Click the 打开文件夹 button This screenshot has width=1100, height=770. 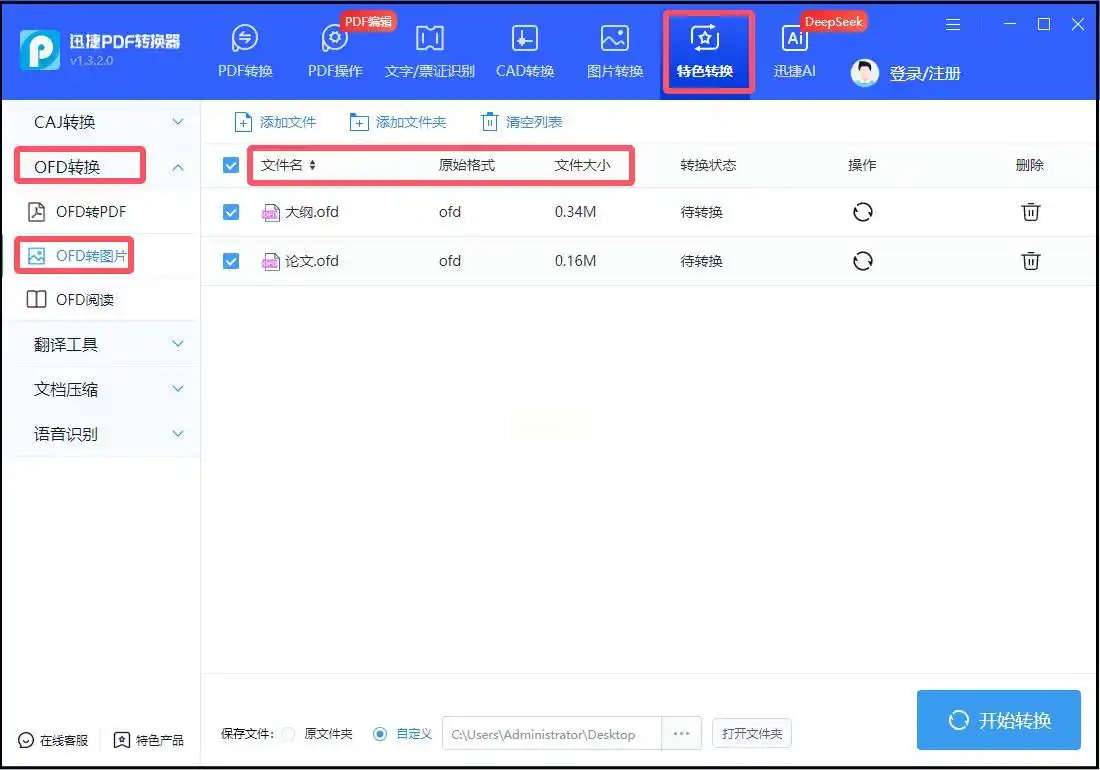click(751, 734)
